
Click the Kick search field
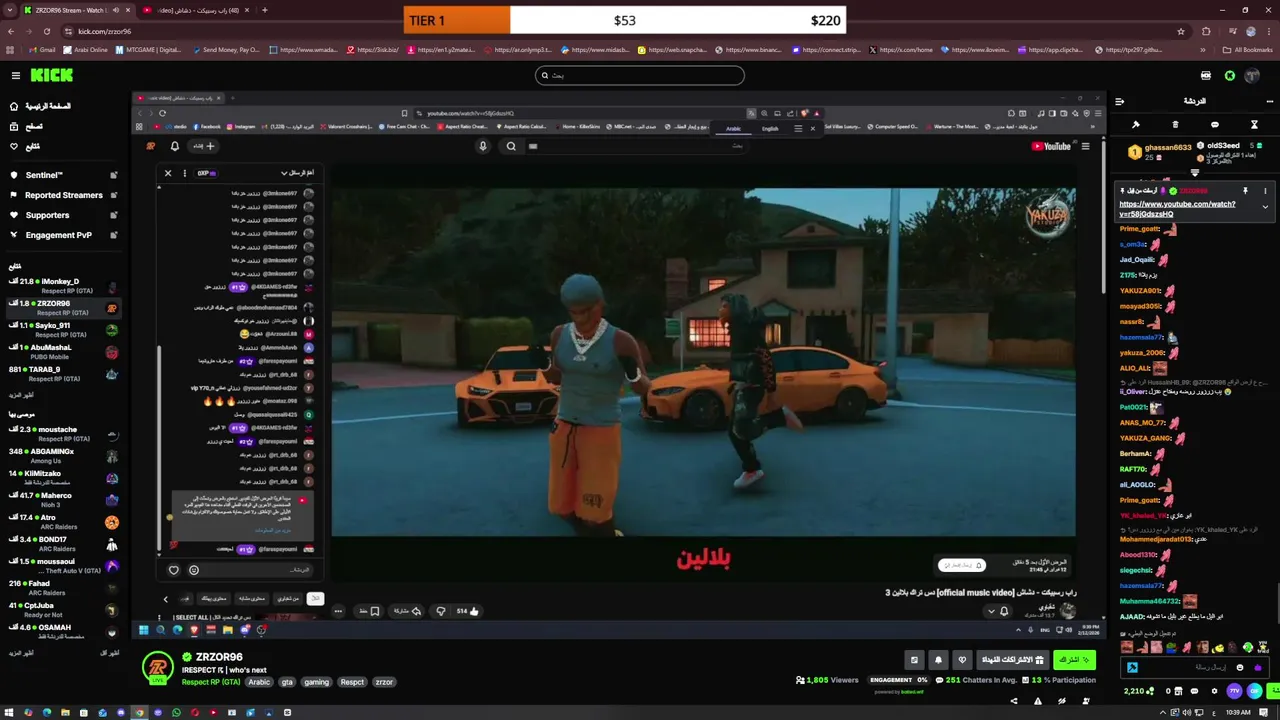pyautogui.click(x=640, y=75)
